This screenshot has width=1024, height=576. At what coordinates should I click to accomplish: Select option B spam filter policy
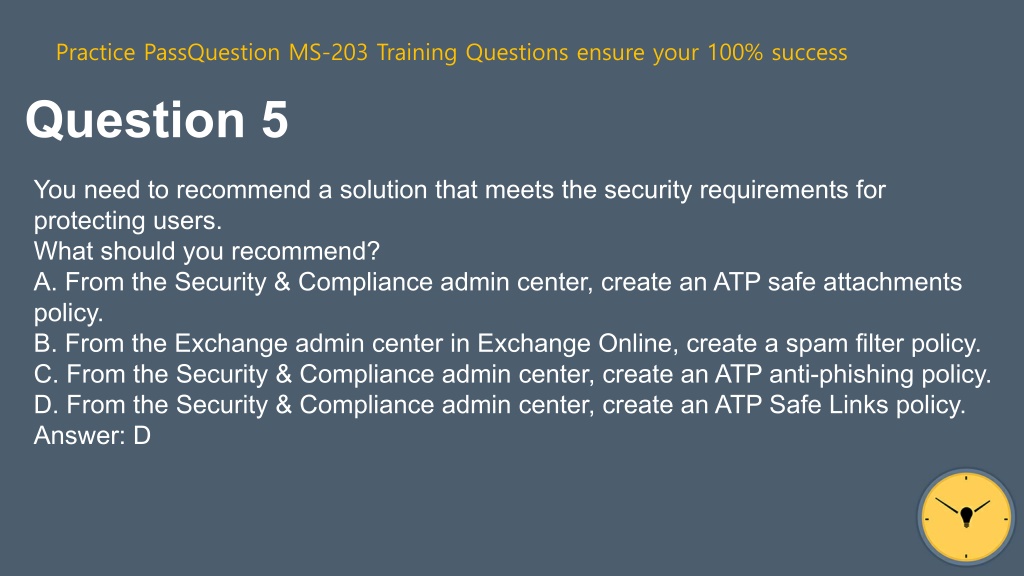pos(507,343)
